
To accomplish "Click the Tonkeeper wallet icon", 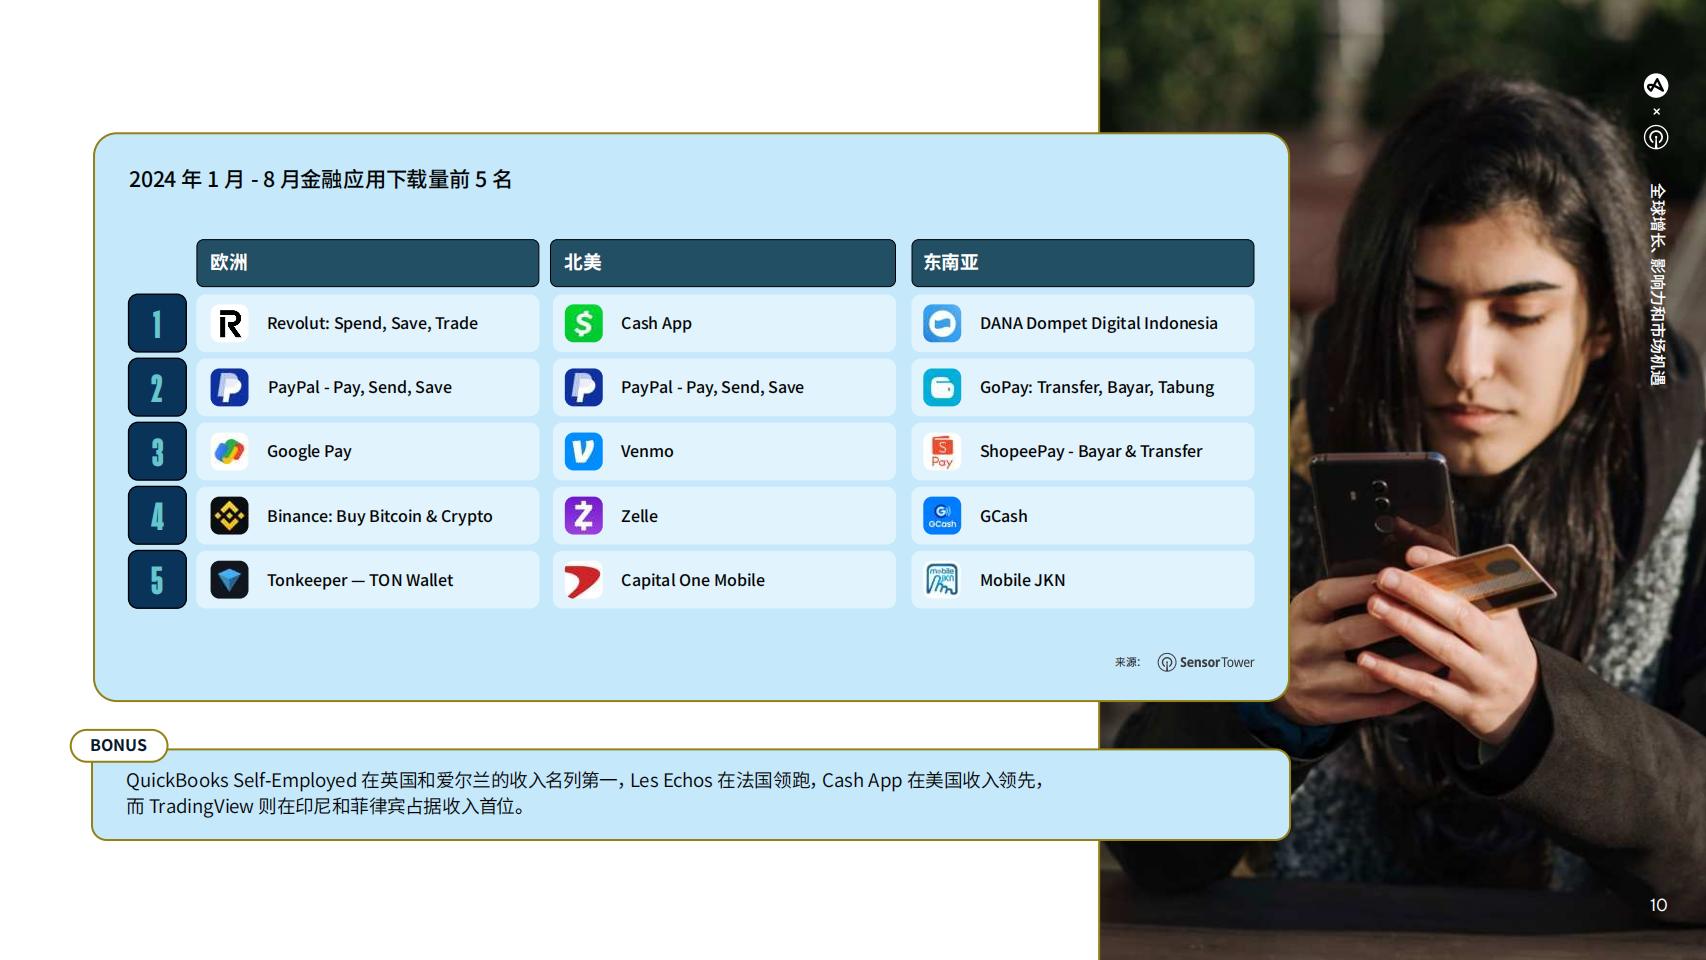I will 229,580.
